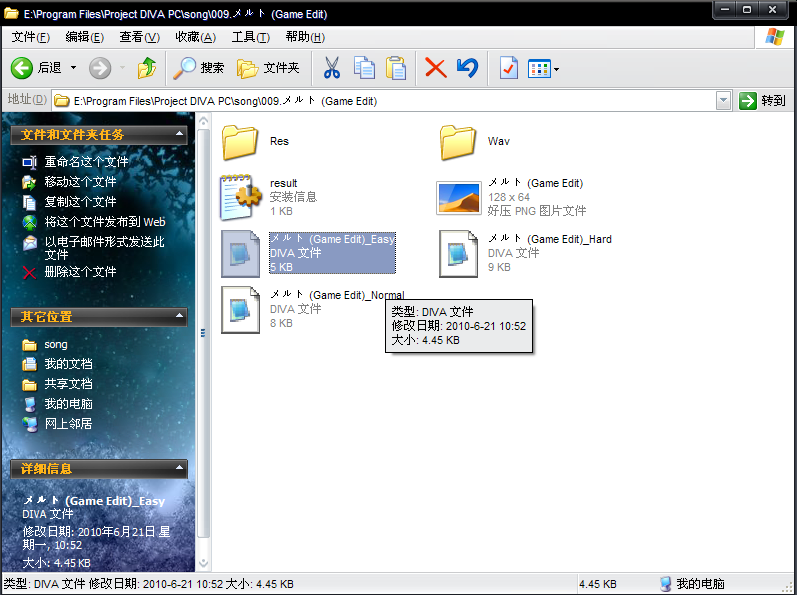
Task: Click the 重命名这个文件 link
Action: pyautogui.click(x=86, y=162)
